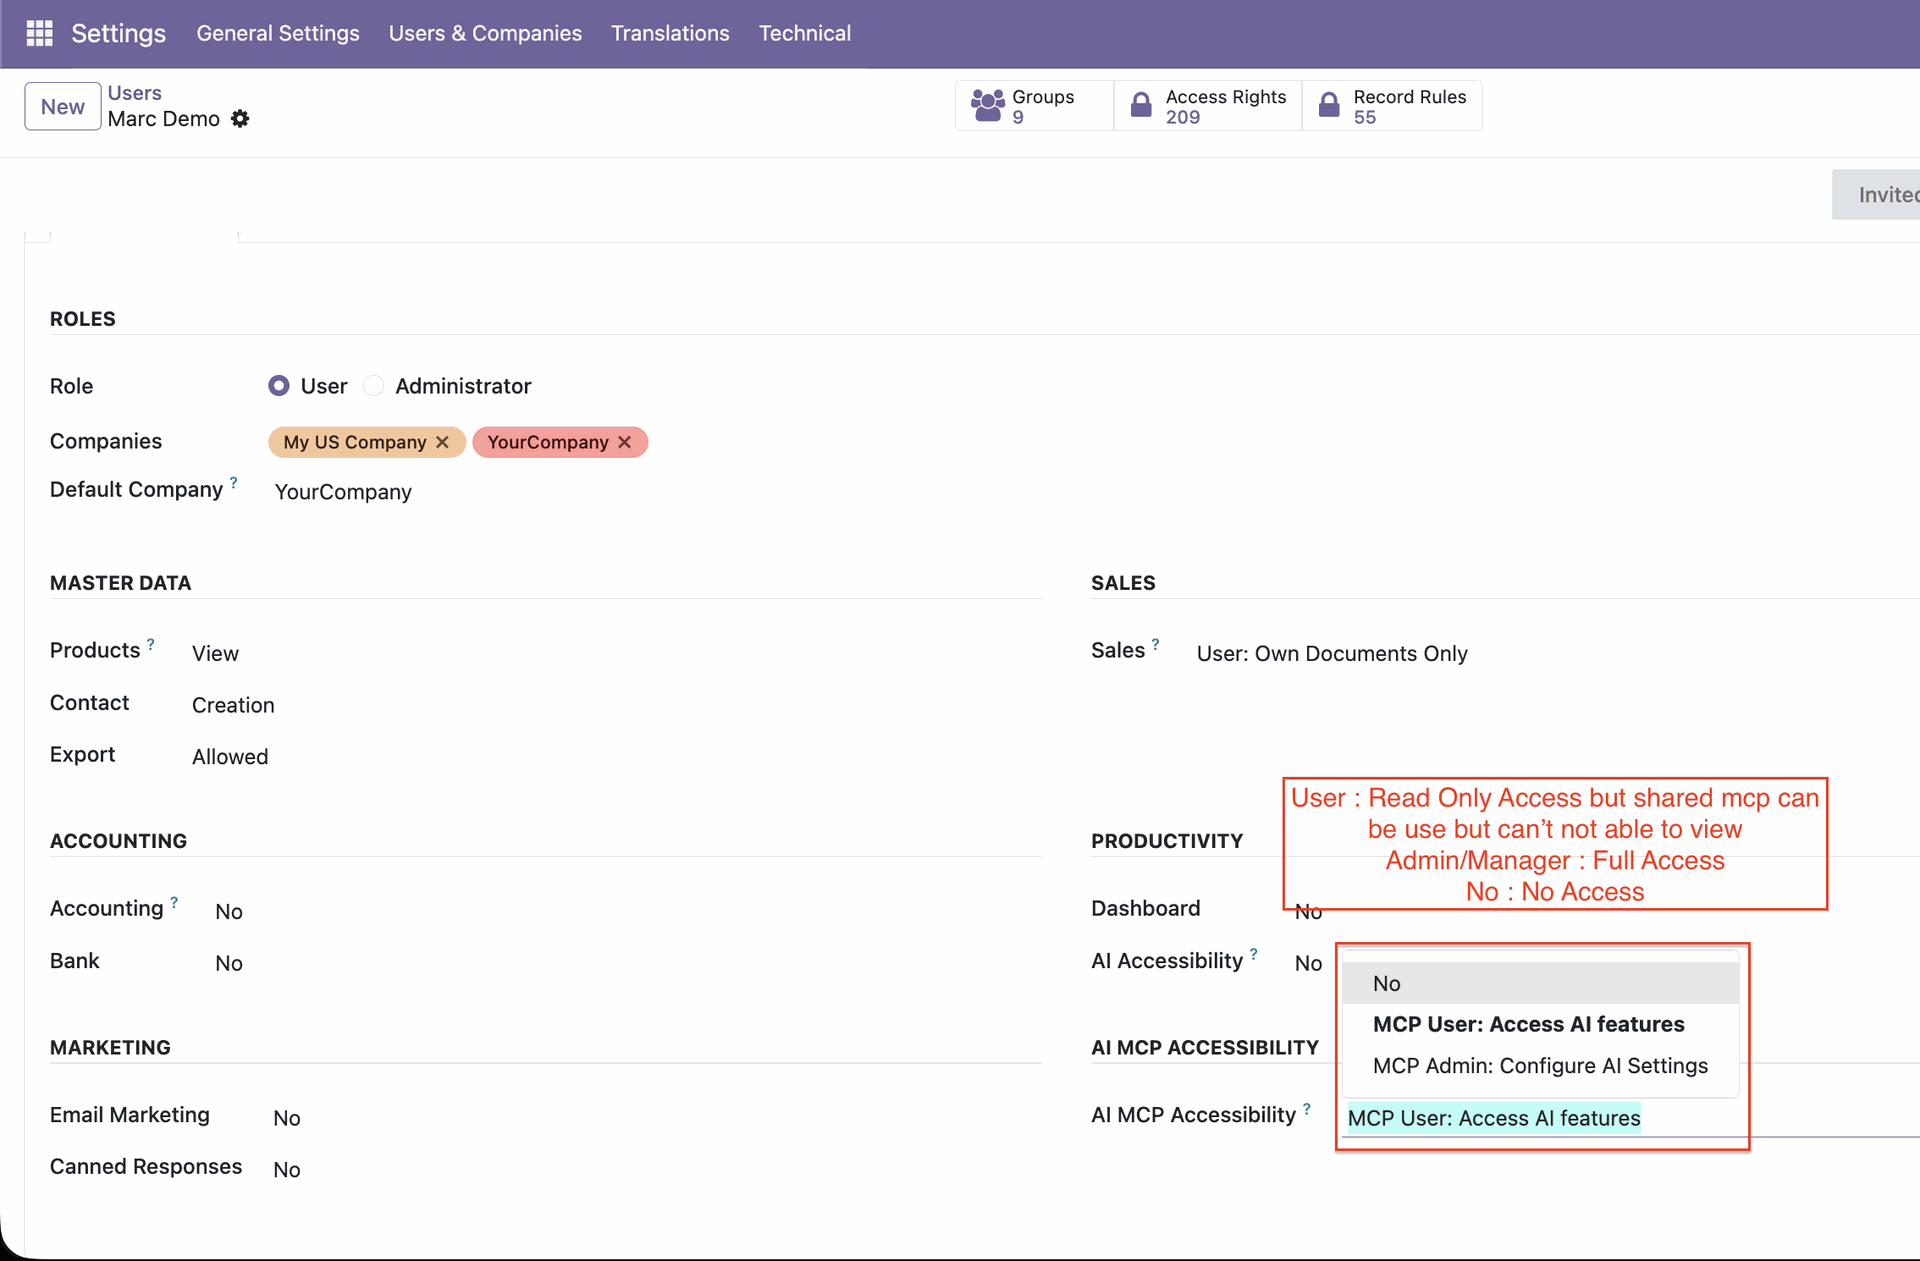This screenshot has width=1920, height=1261.
Task: Show help tooltip for AI Accessibility
Action: click(x=1254, y=954)
